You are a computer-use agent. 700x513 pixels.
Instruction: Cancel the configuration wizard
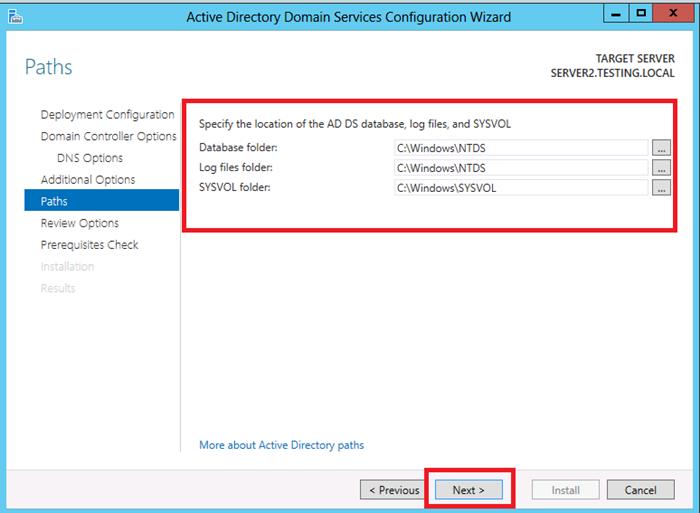640,490
